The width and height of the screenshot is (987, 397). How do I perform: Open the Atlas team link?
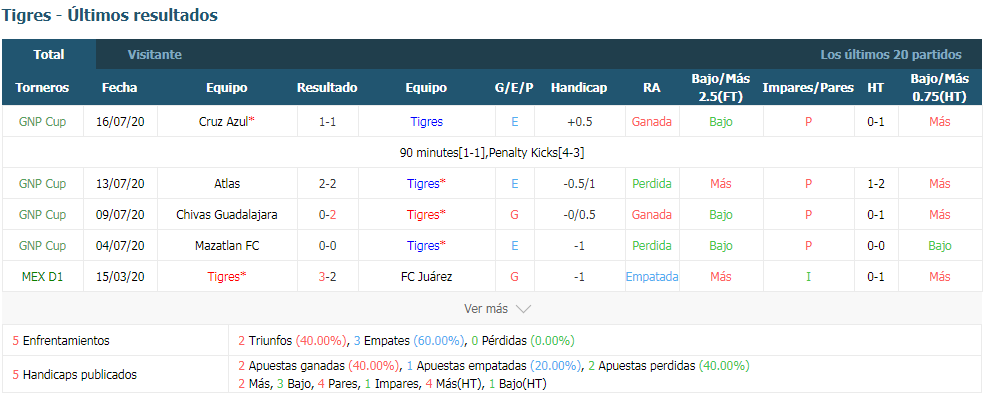(227, 184)
